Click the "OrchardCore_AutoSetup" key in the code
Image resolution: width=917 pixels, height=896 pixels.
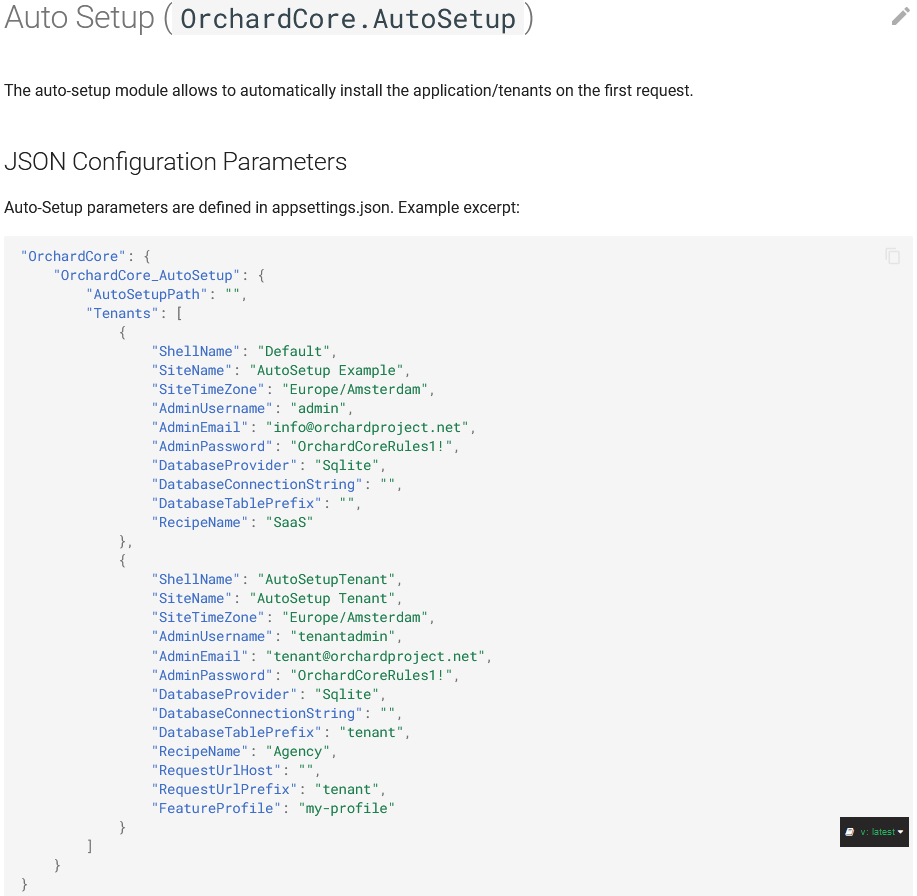click(x=146, y=275)
